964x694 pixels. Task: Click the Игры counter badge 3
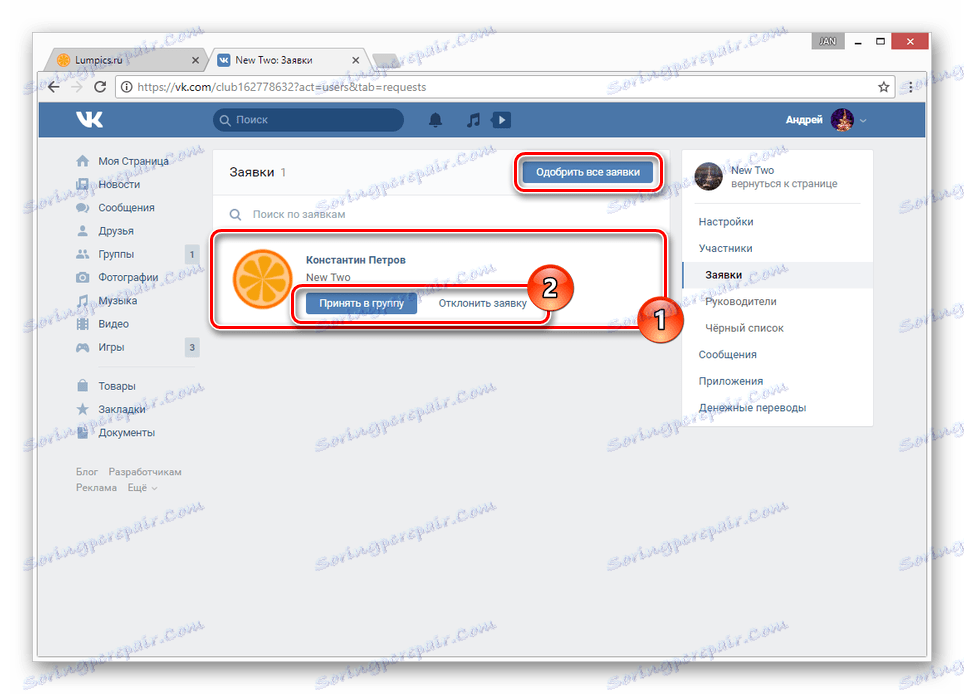pyautogui.click(x=192, y=347)
